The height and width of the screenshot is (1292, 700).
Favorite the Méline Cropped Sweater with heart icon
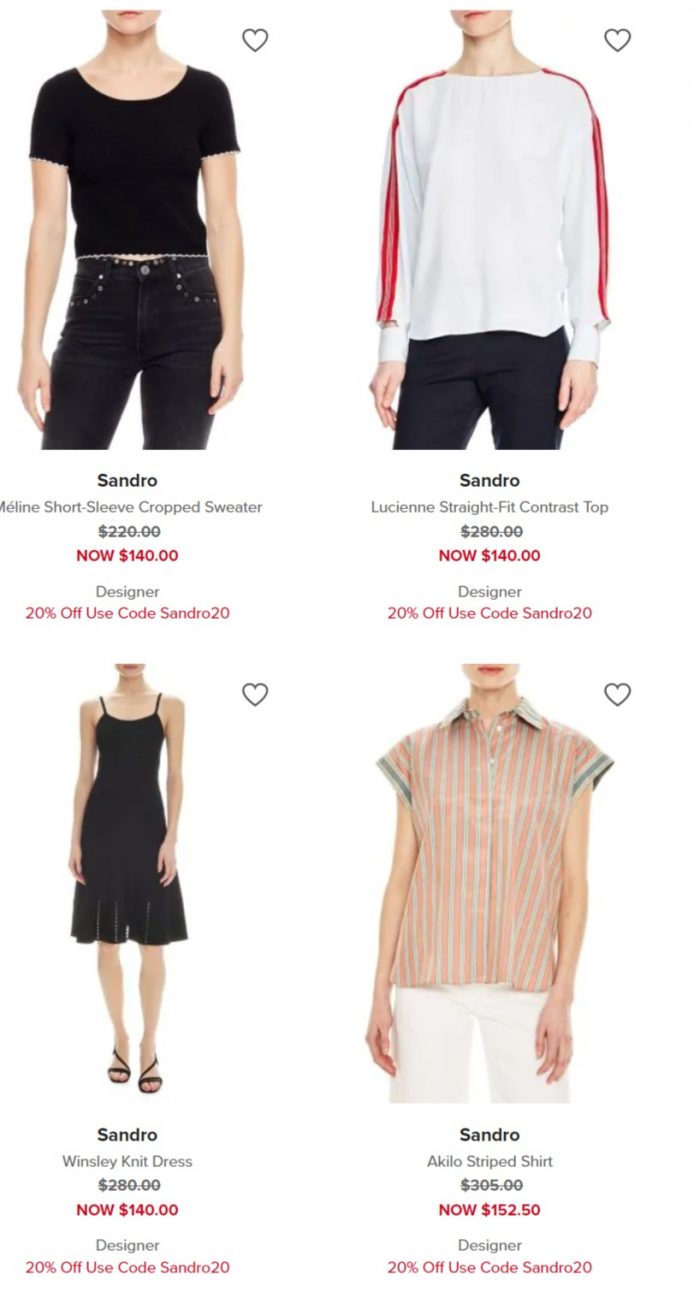pyautogui.click(x=255, y=40)
